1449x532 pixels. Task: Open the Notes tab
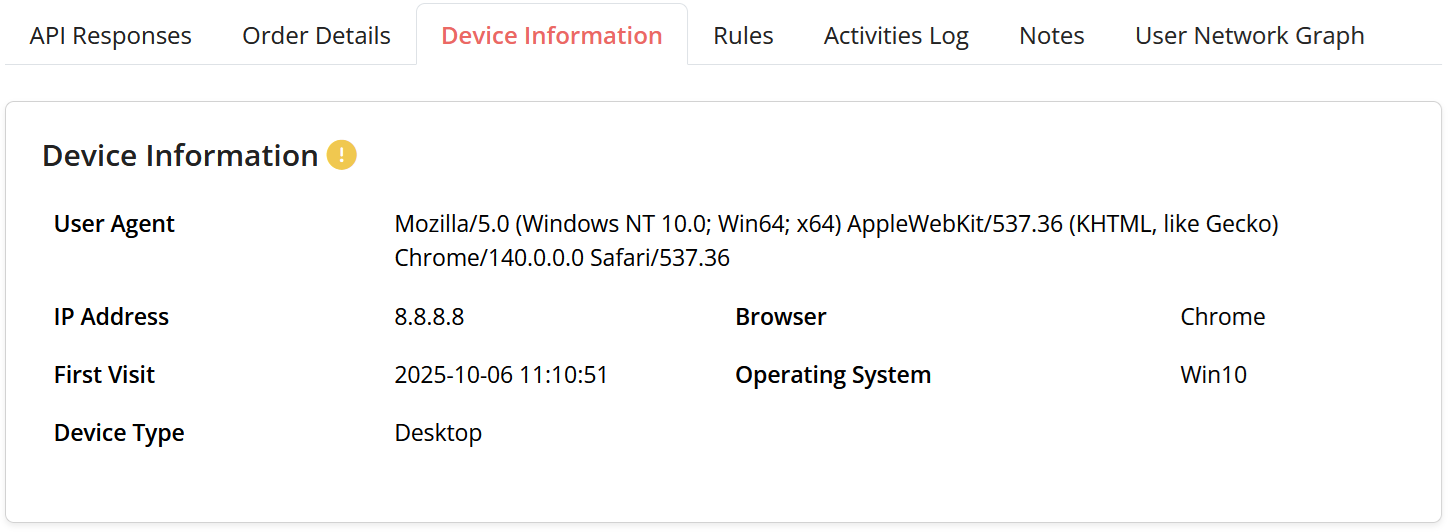pyautogui.click(x=1051, y=36)
